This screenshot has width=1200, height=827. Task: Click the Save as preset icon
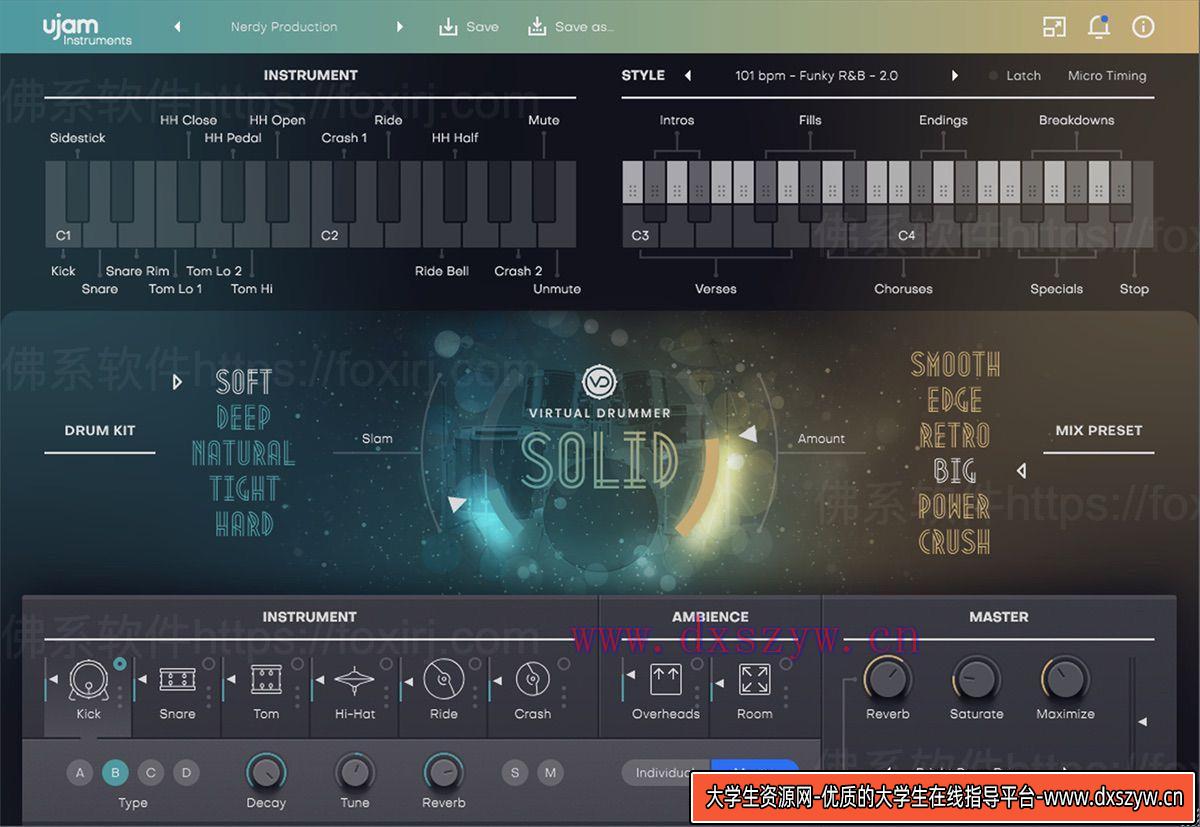(x=537, y=27)
